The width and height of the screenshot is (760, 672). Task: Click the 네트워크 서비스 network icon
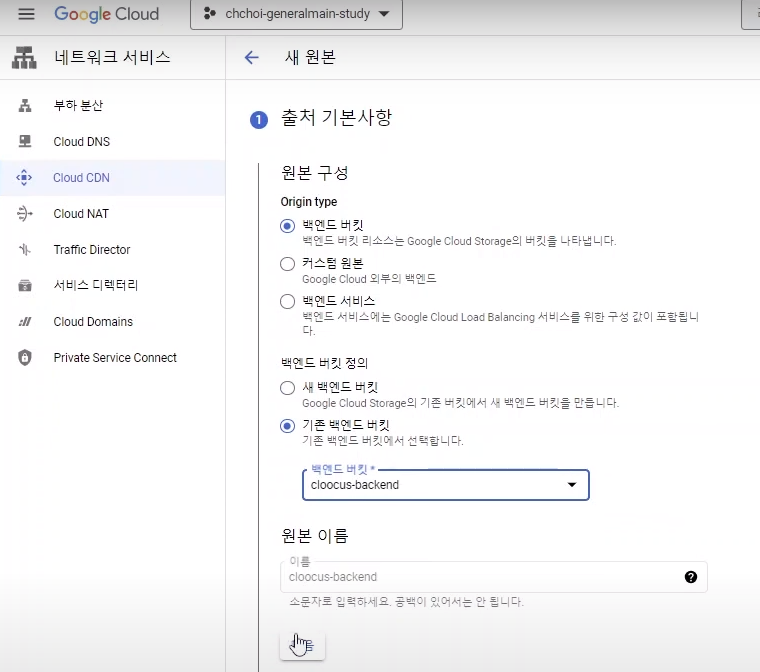click(24, 58)
